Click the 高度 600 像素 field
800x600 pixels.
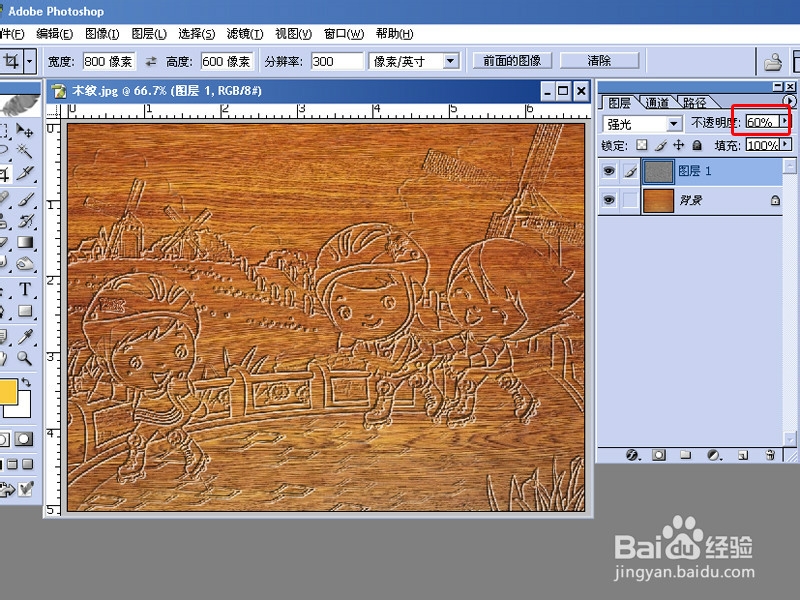[x=227, y=61]
